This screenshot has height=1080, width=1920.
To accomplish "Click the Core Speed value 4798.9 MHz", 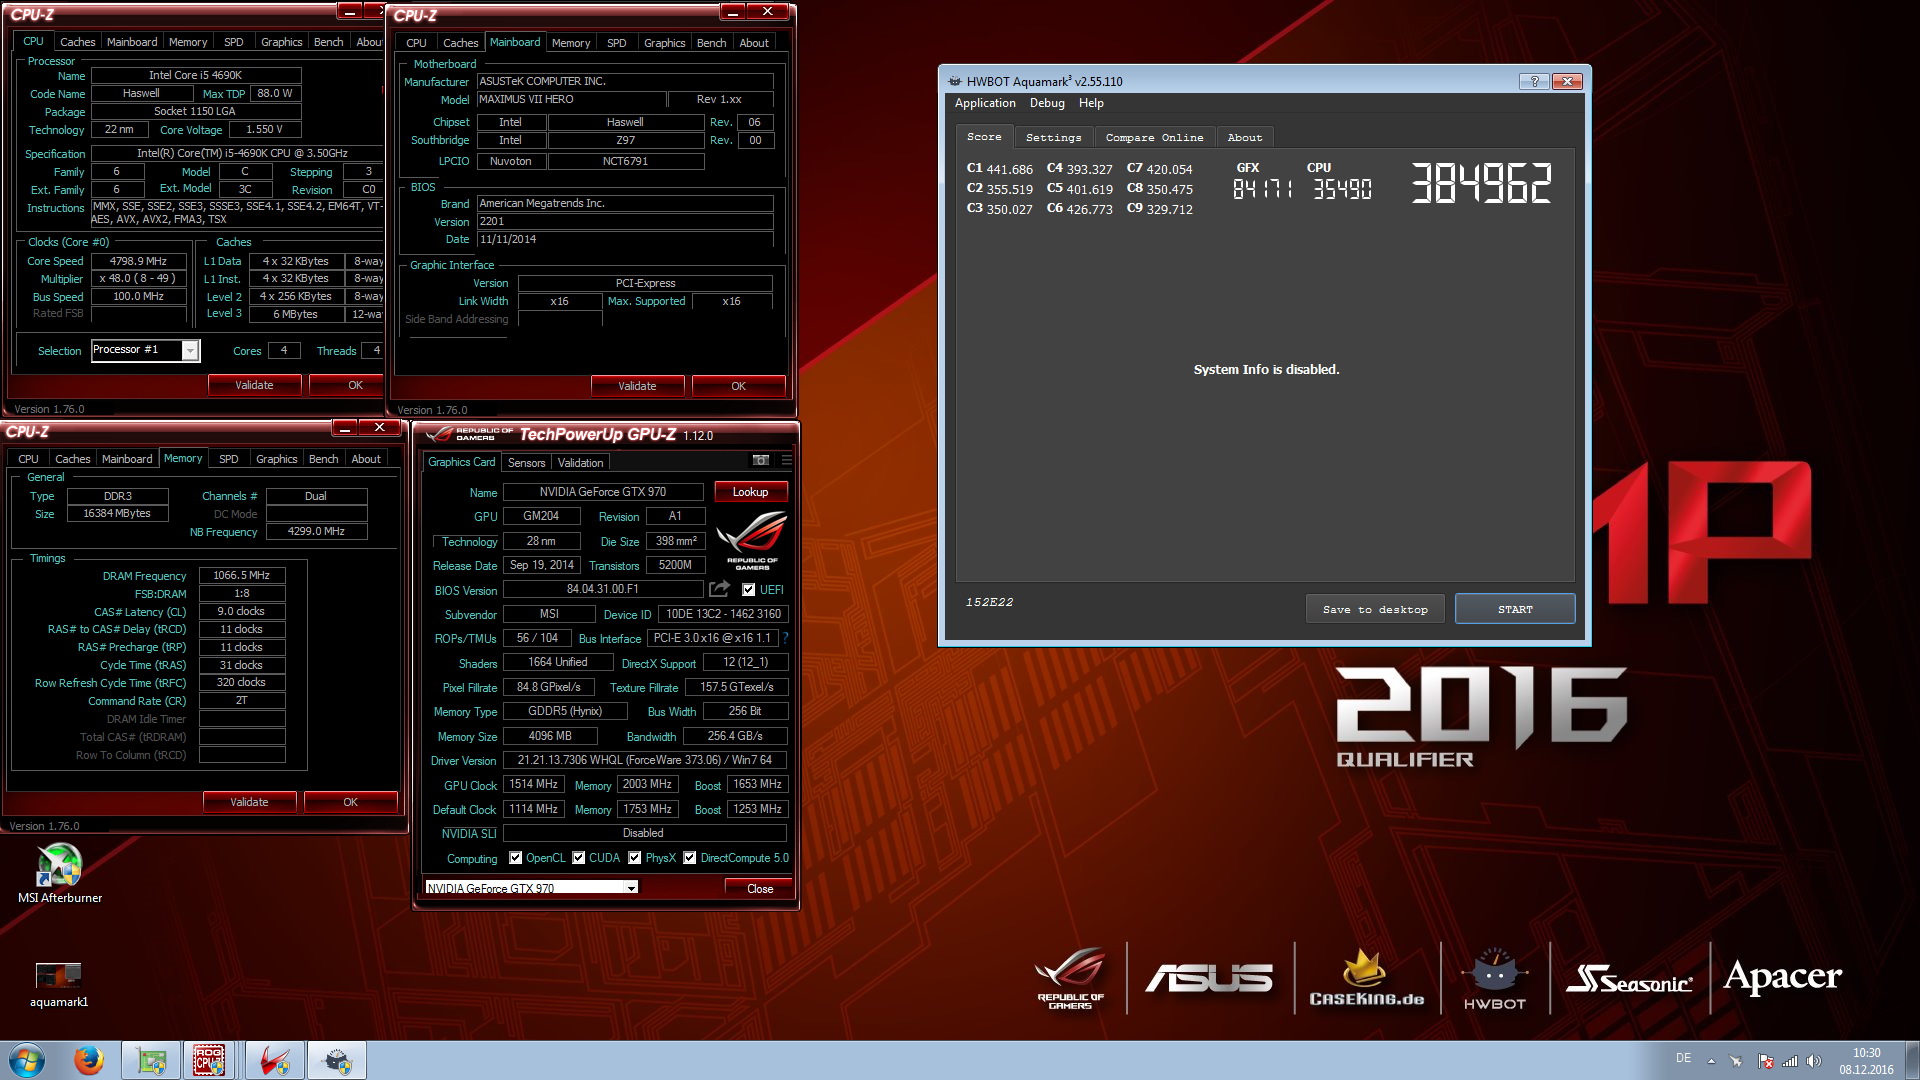I will click(138, 261).
